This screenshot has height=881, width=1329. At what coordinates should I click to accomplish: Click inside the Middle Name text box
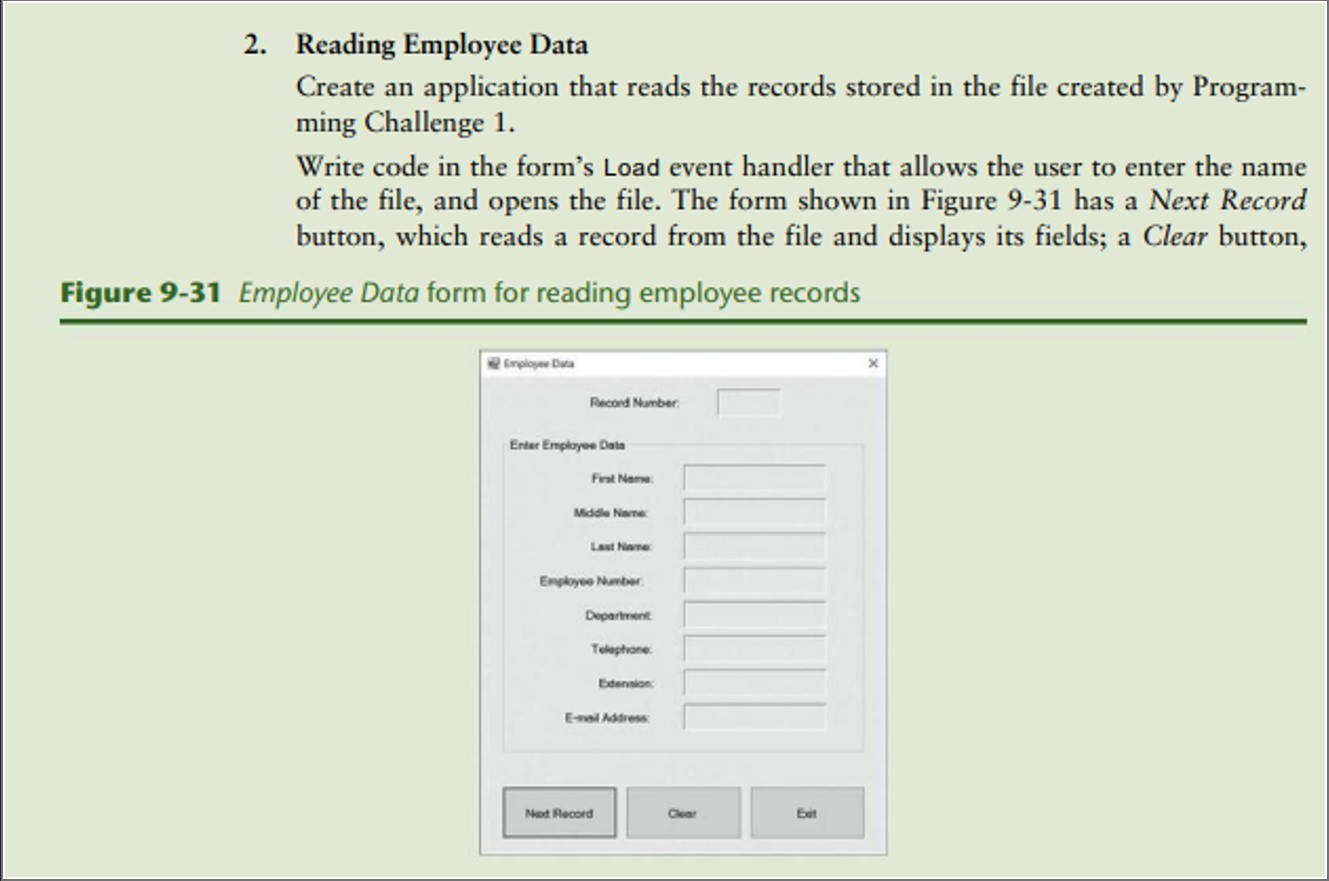(x=754, y=512)
